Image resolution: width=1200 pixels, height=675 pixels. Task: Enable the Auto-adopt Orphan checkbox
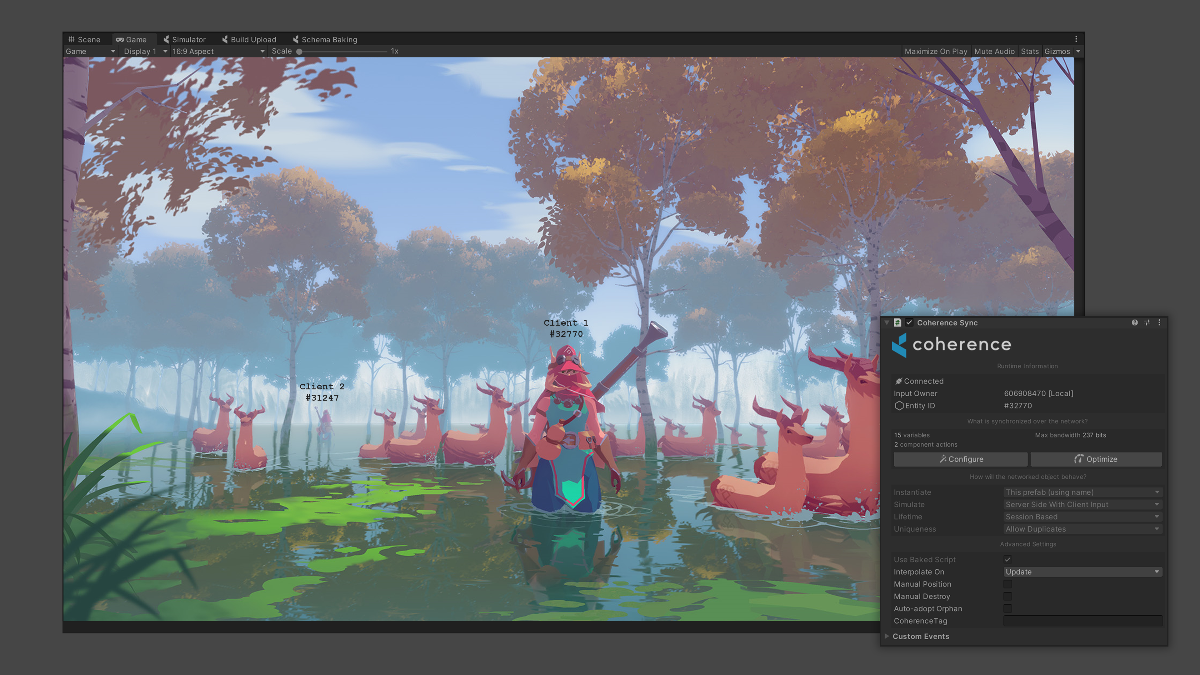click(1007, 608)
